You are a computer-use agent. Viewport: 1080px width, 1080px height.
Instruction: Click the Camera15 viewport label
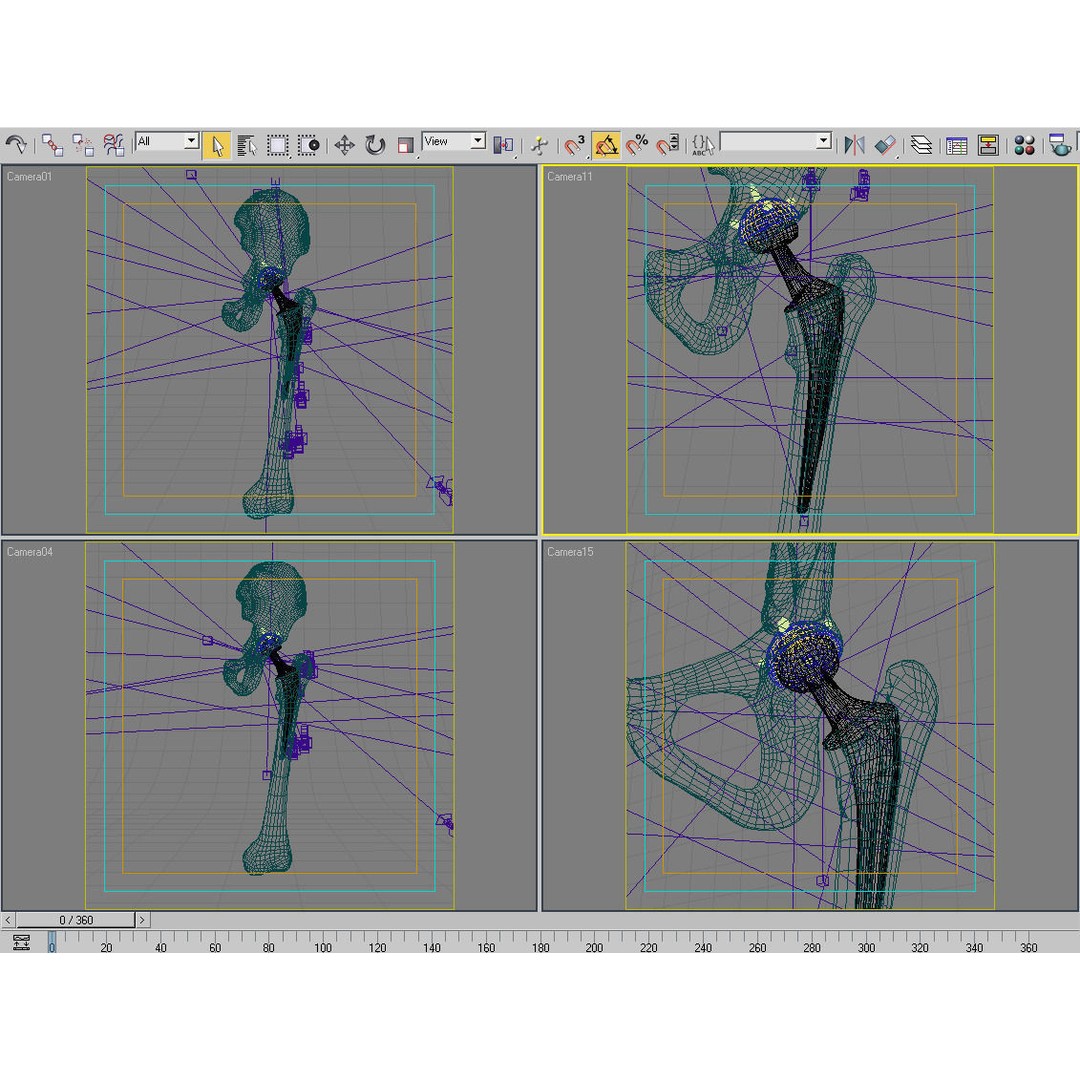[570, 552]
